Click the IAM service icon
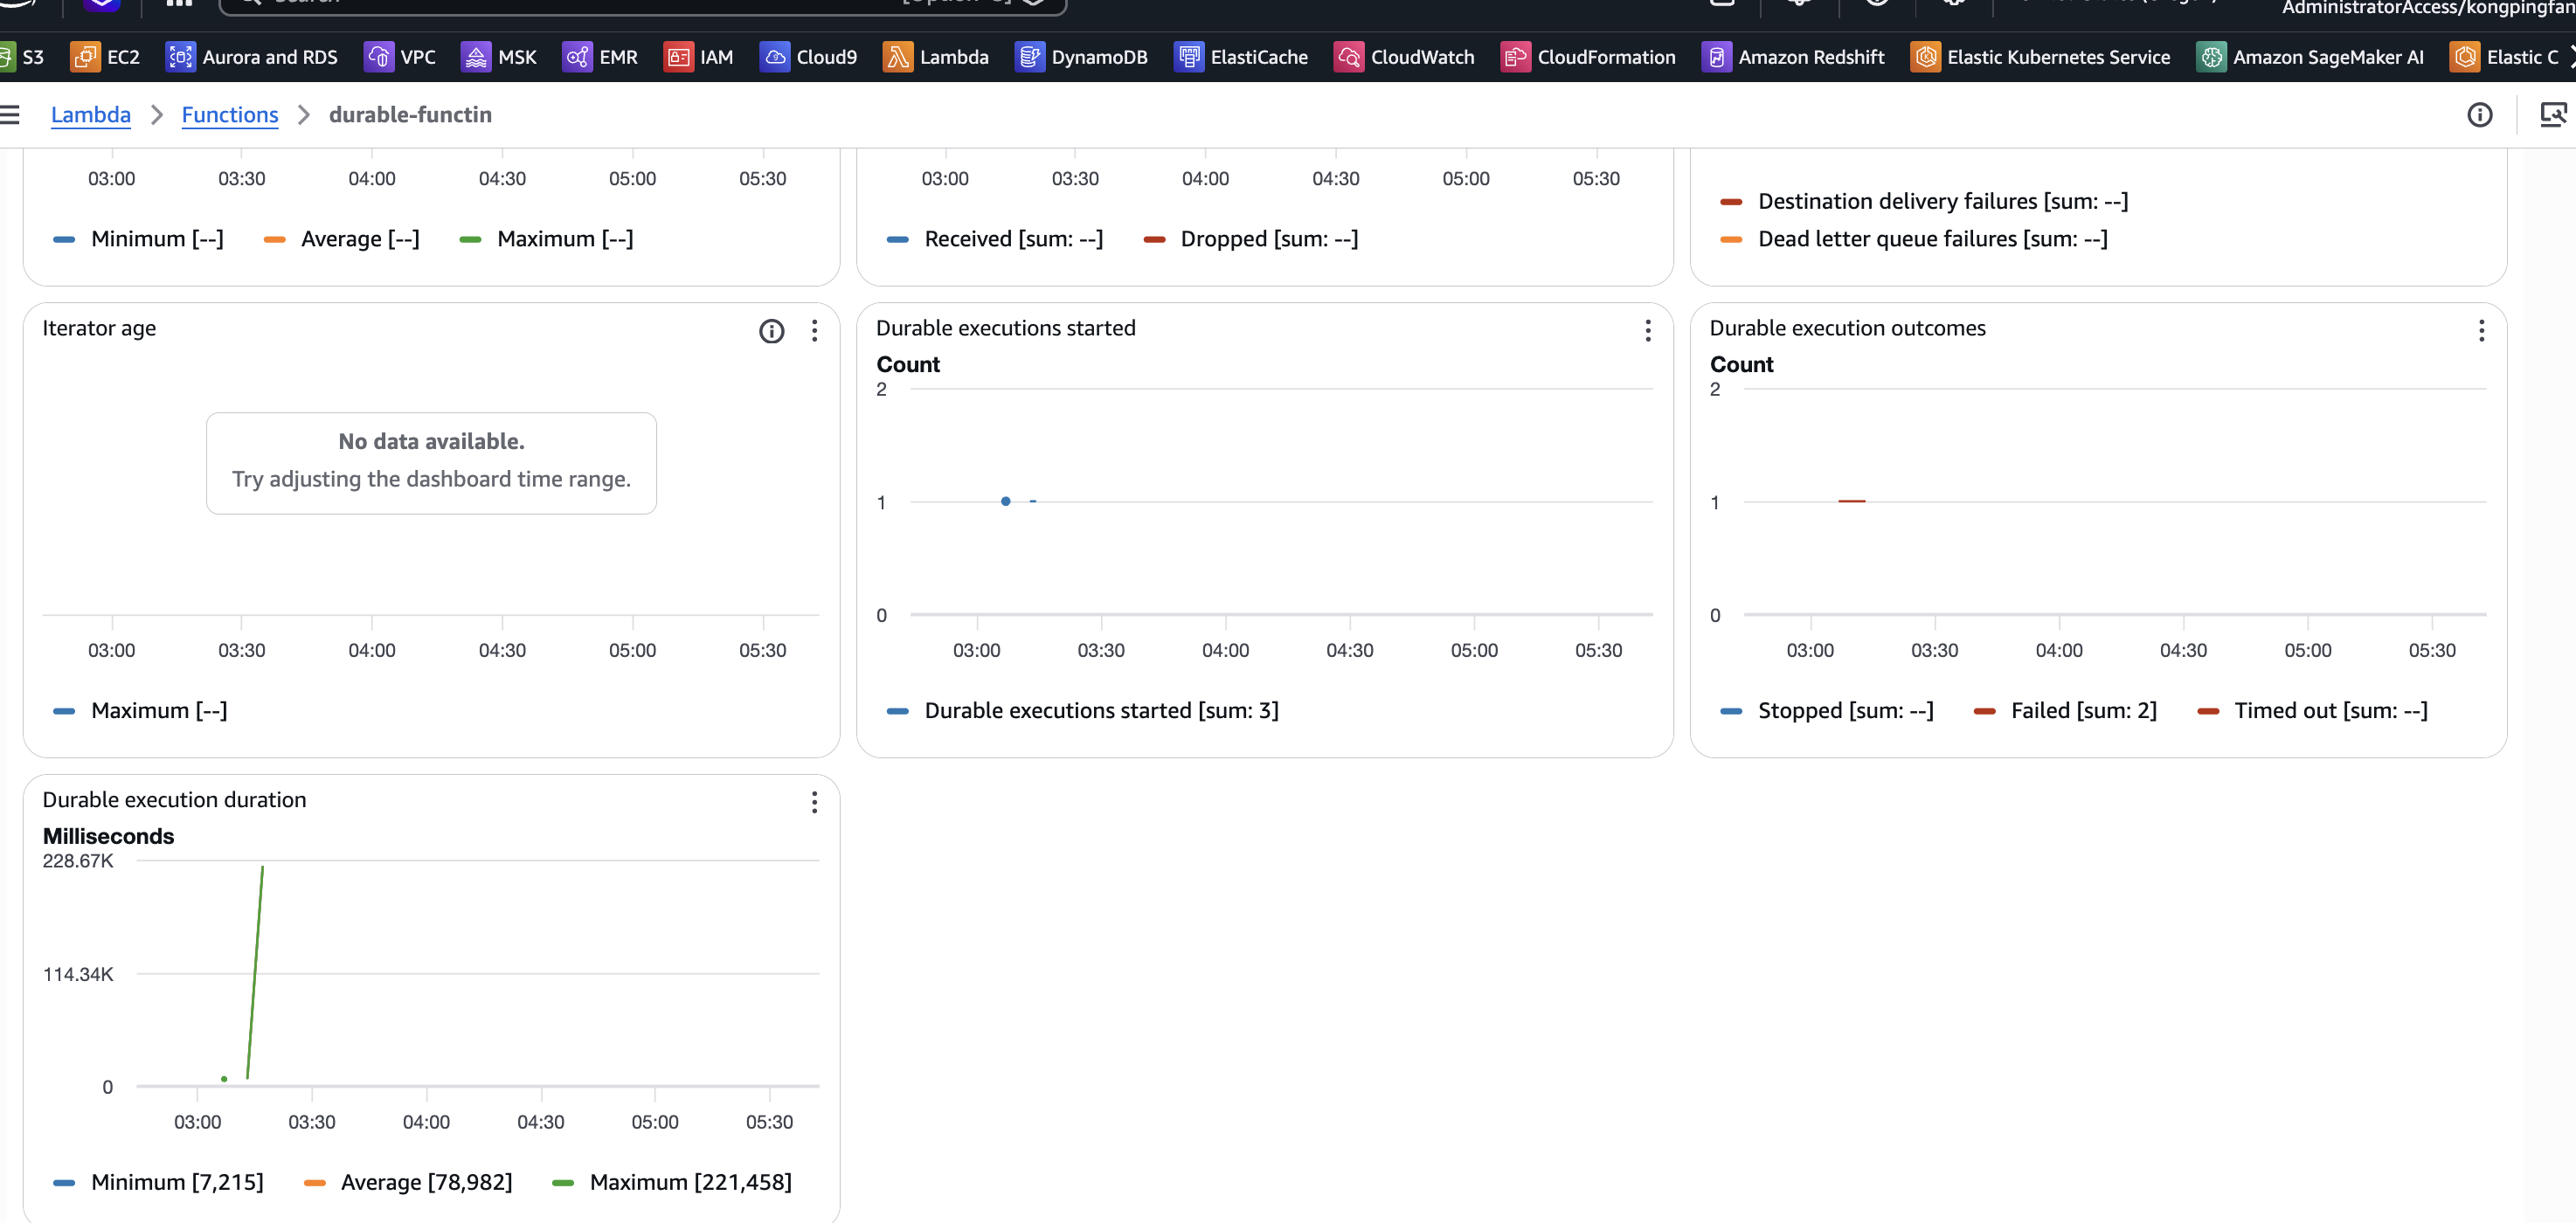 pos(678,57)
